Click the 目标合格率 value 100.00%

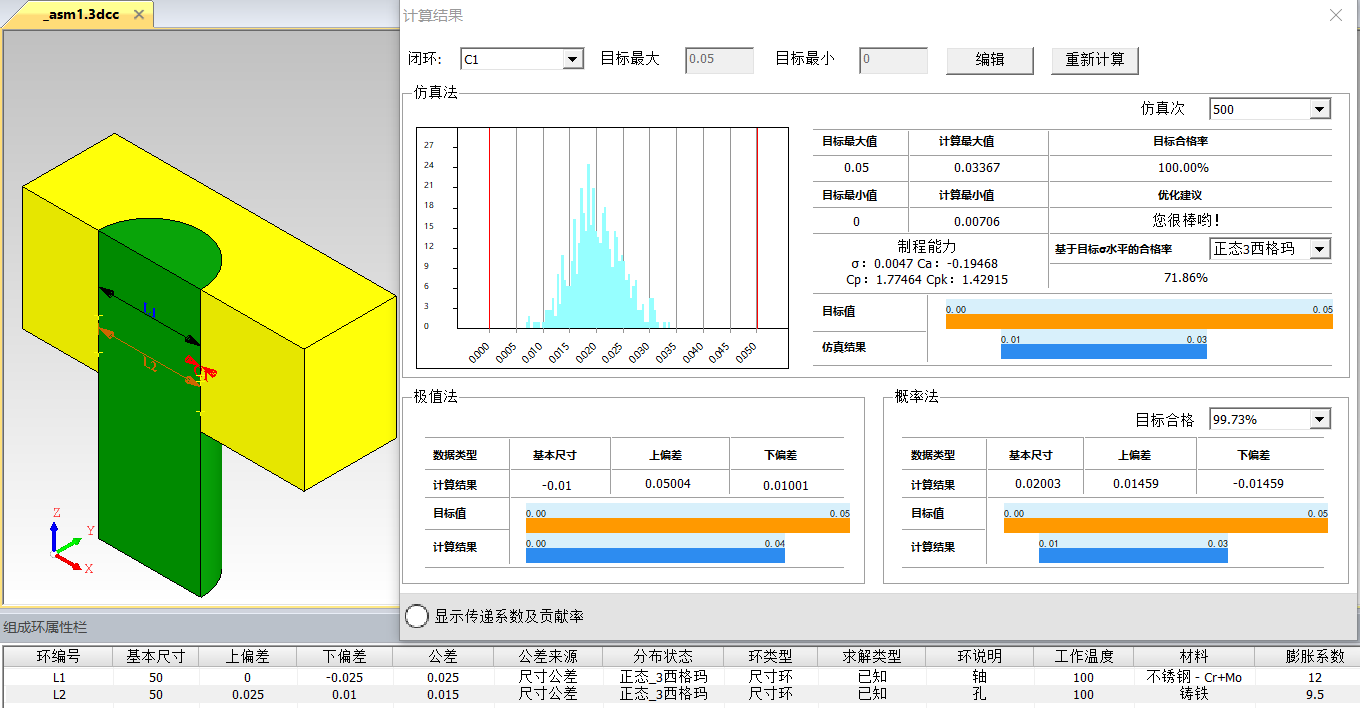(1183, 168)
